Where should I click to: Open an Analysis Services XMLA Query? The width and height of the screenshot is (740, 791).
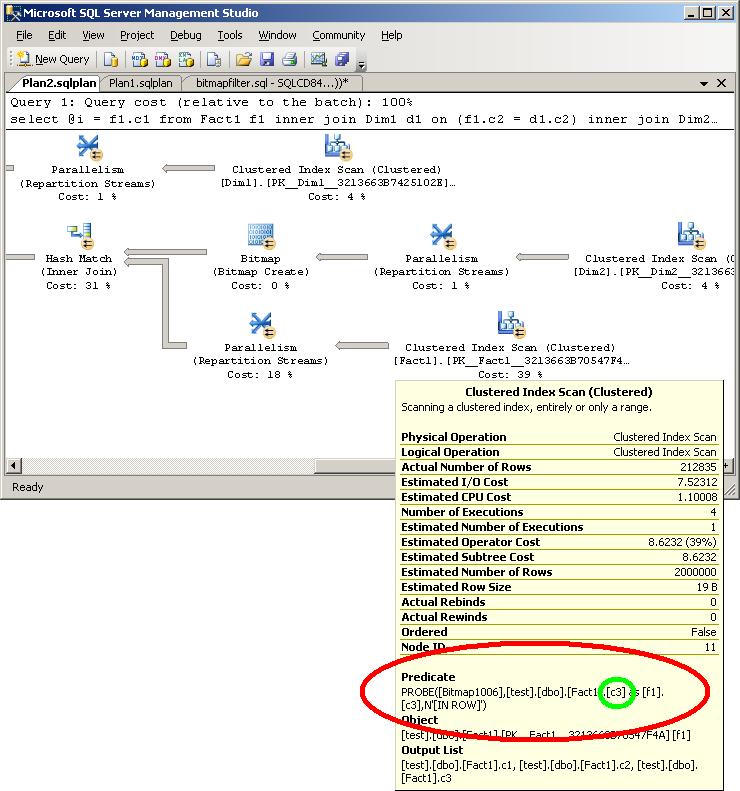point(186,60)
